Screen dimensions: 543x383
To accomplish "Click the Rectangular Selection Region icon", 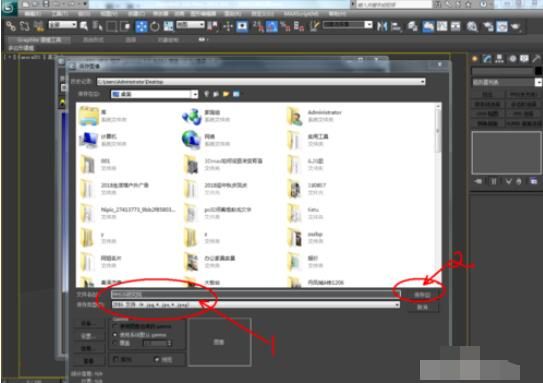I will (x=112, y=26).
